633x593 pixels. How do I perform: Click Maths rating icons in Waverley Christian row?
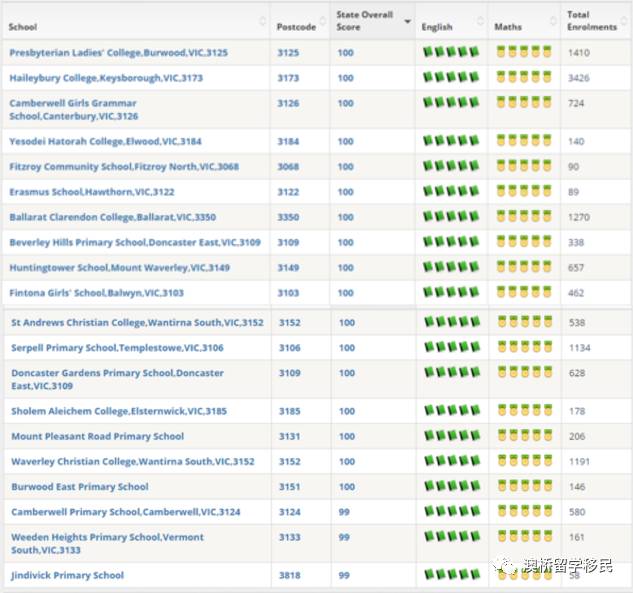(525, 461)
